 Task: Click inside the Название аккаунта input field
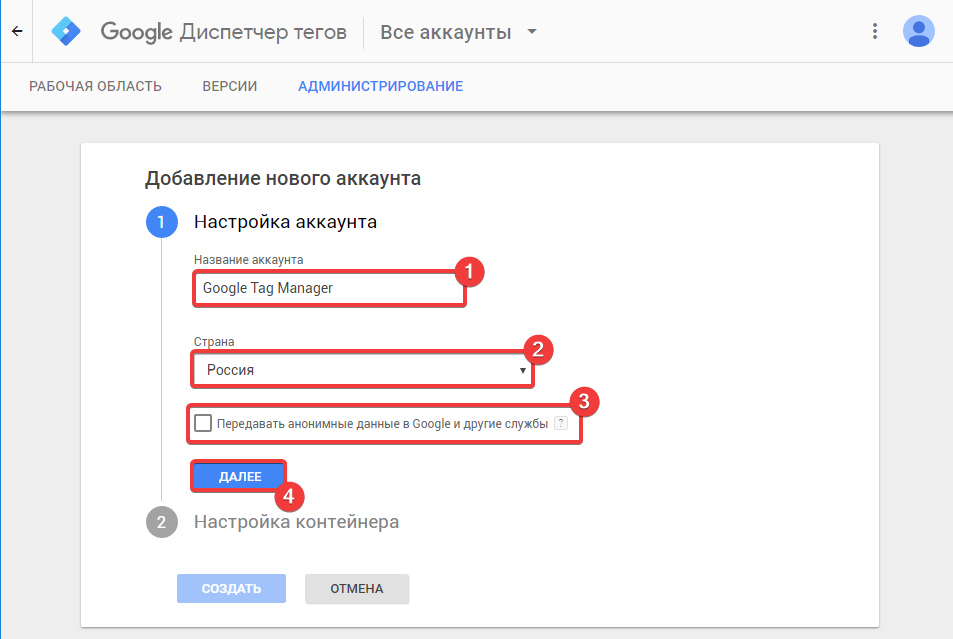(x=329, y=288)
